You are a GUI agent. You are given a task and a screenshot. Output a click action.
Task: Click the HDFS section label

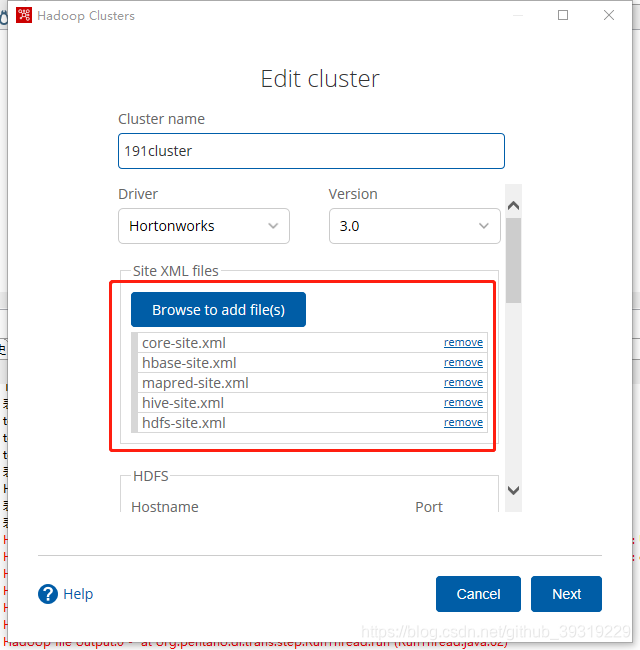click(151, 476)
